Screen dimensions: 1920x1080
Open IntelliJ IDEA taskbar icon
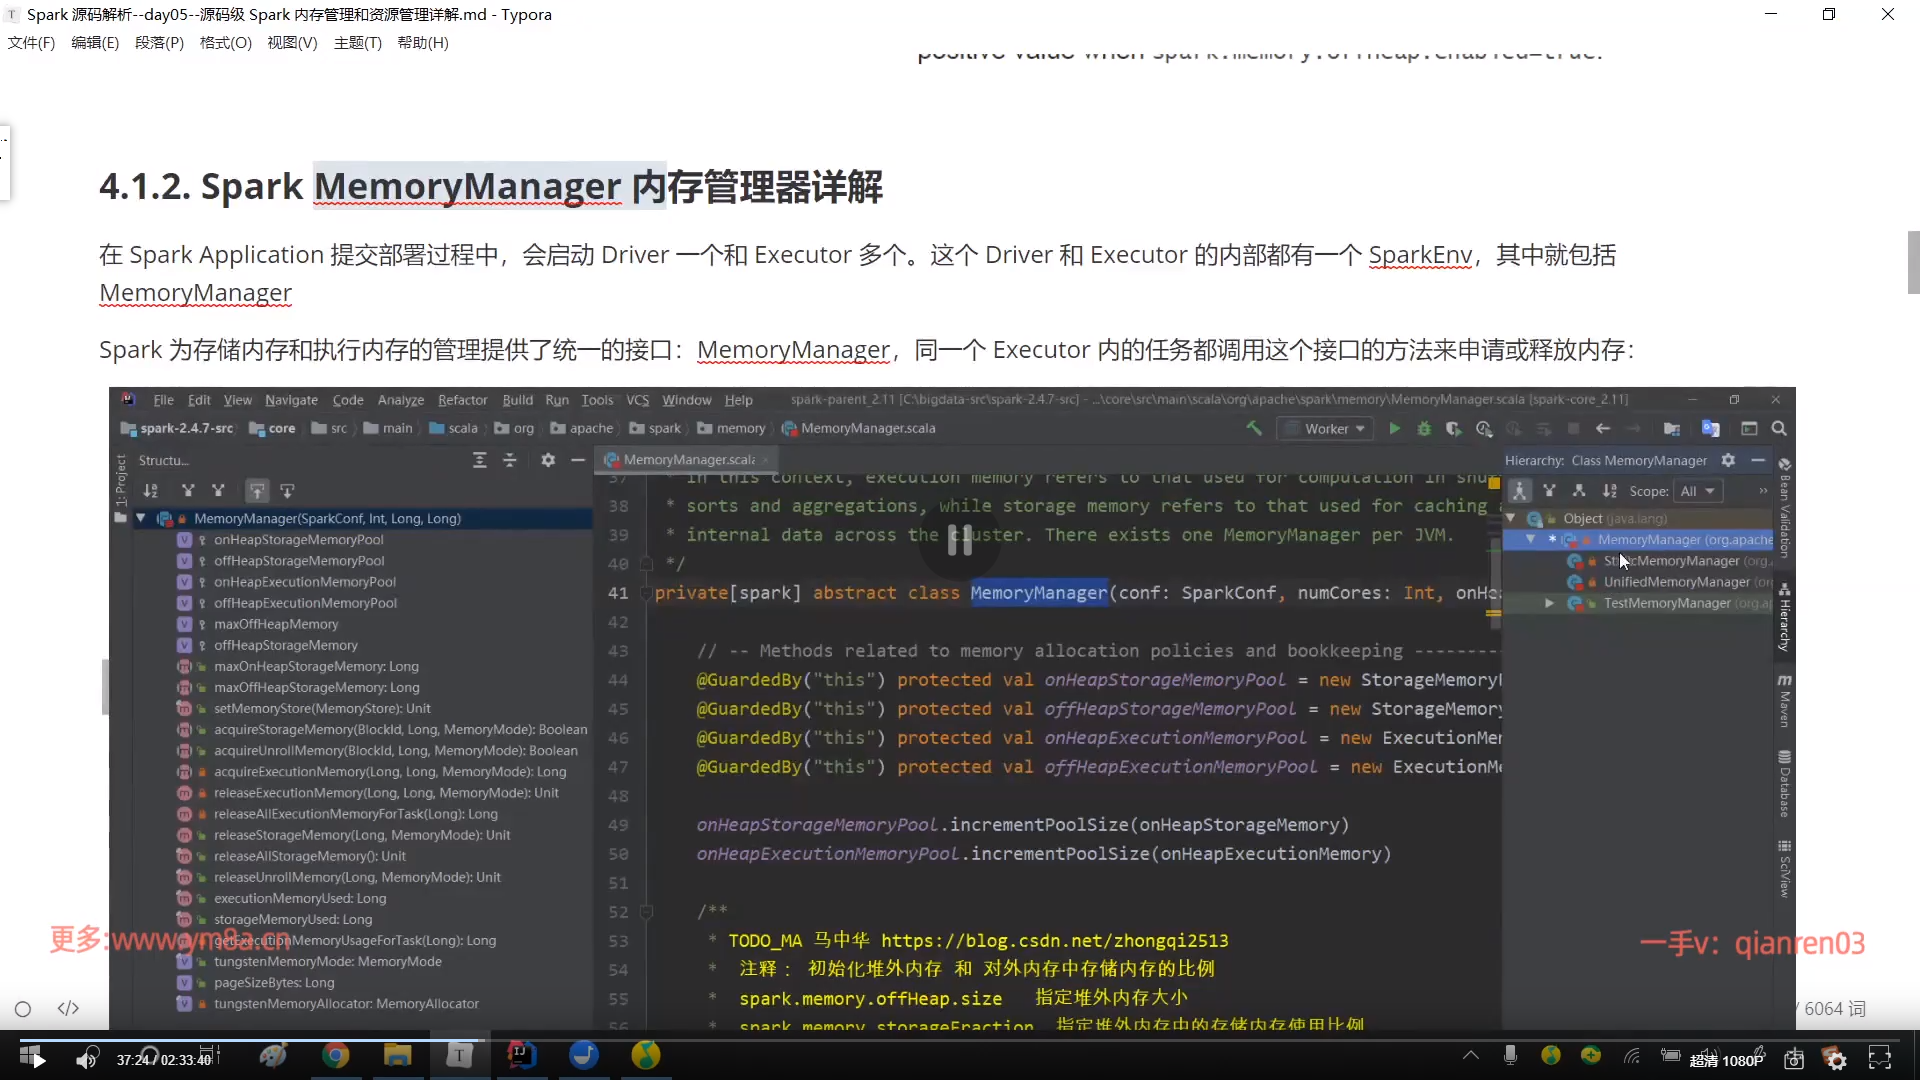click(x=522, y=1056)
